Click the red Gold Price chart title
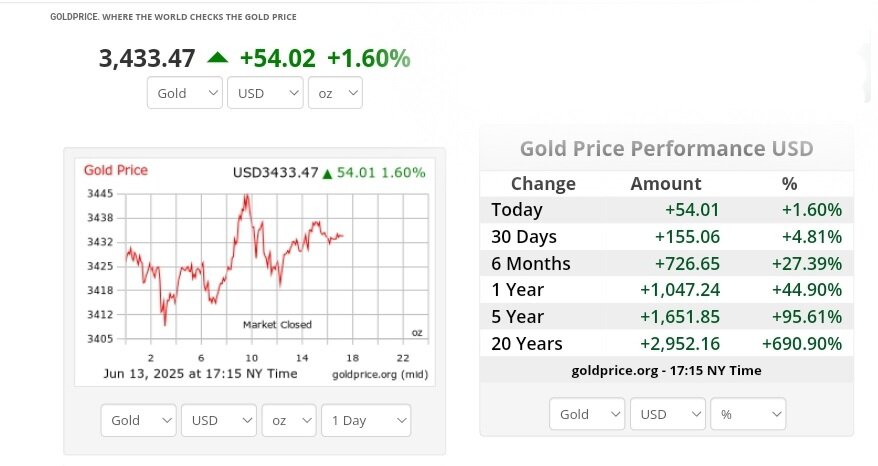 116,171
